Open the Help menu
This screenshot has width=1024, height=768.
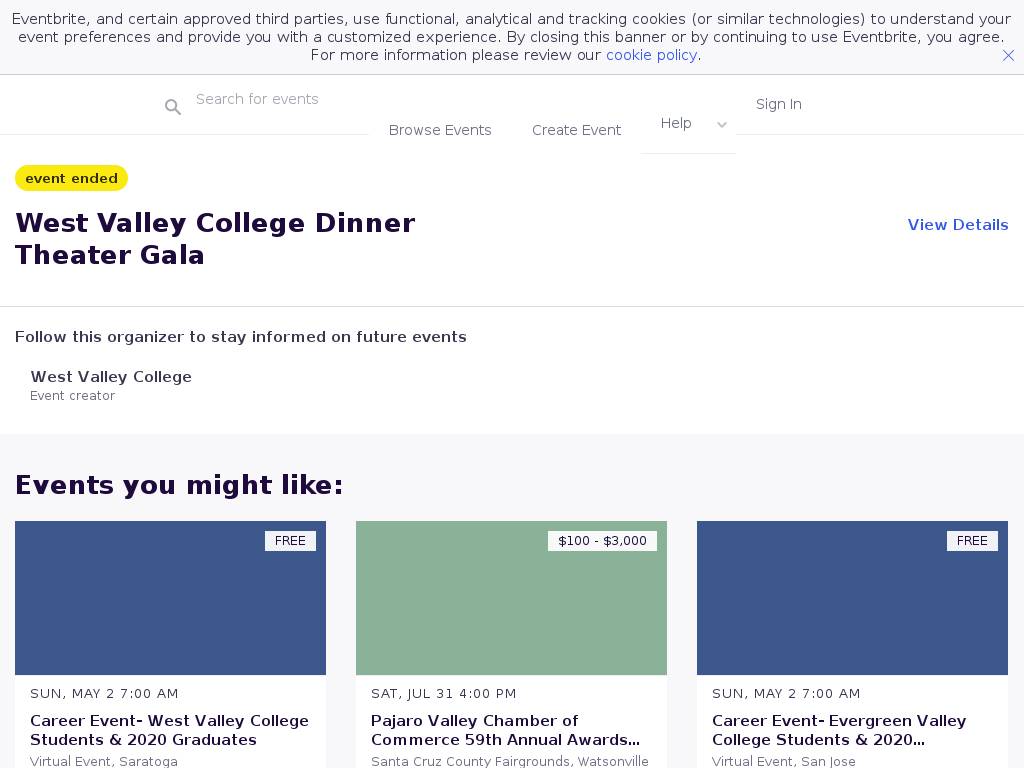click(676, 123)
